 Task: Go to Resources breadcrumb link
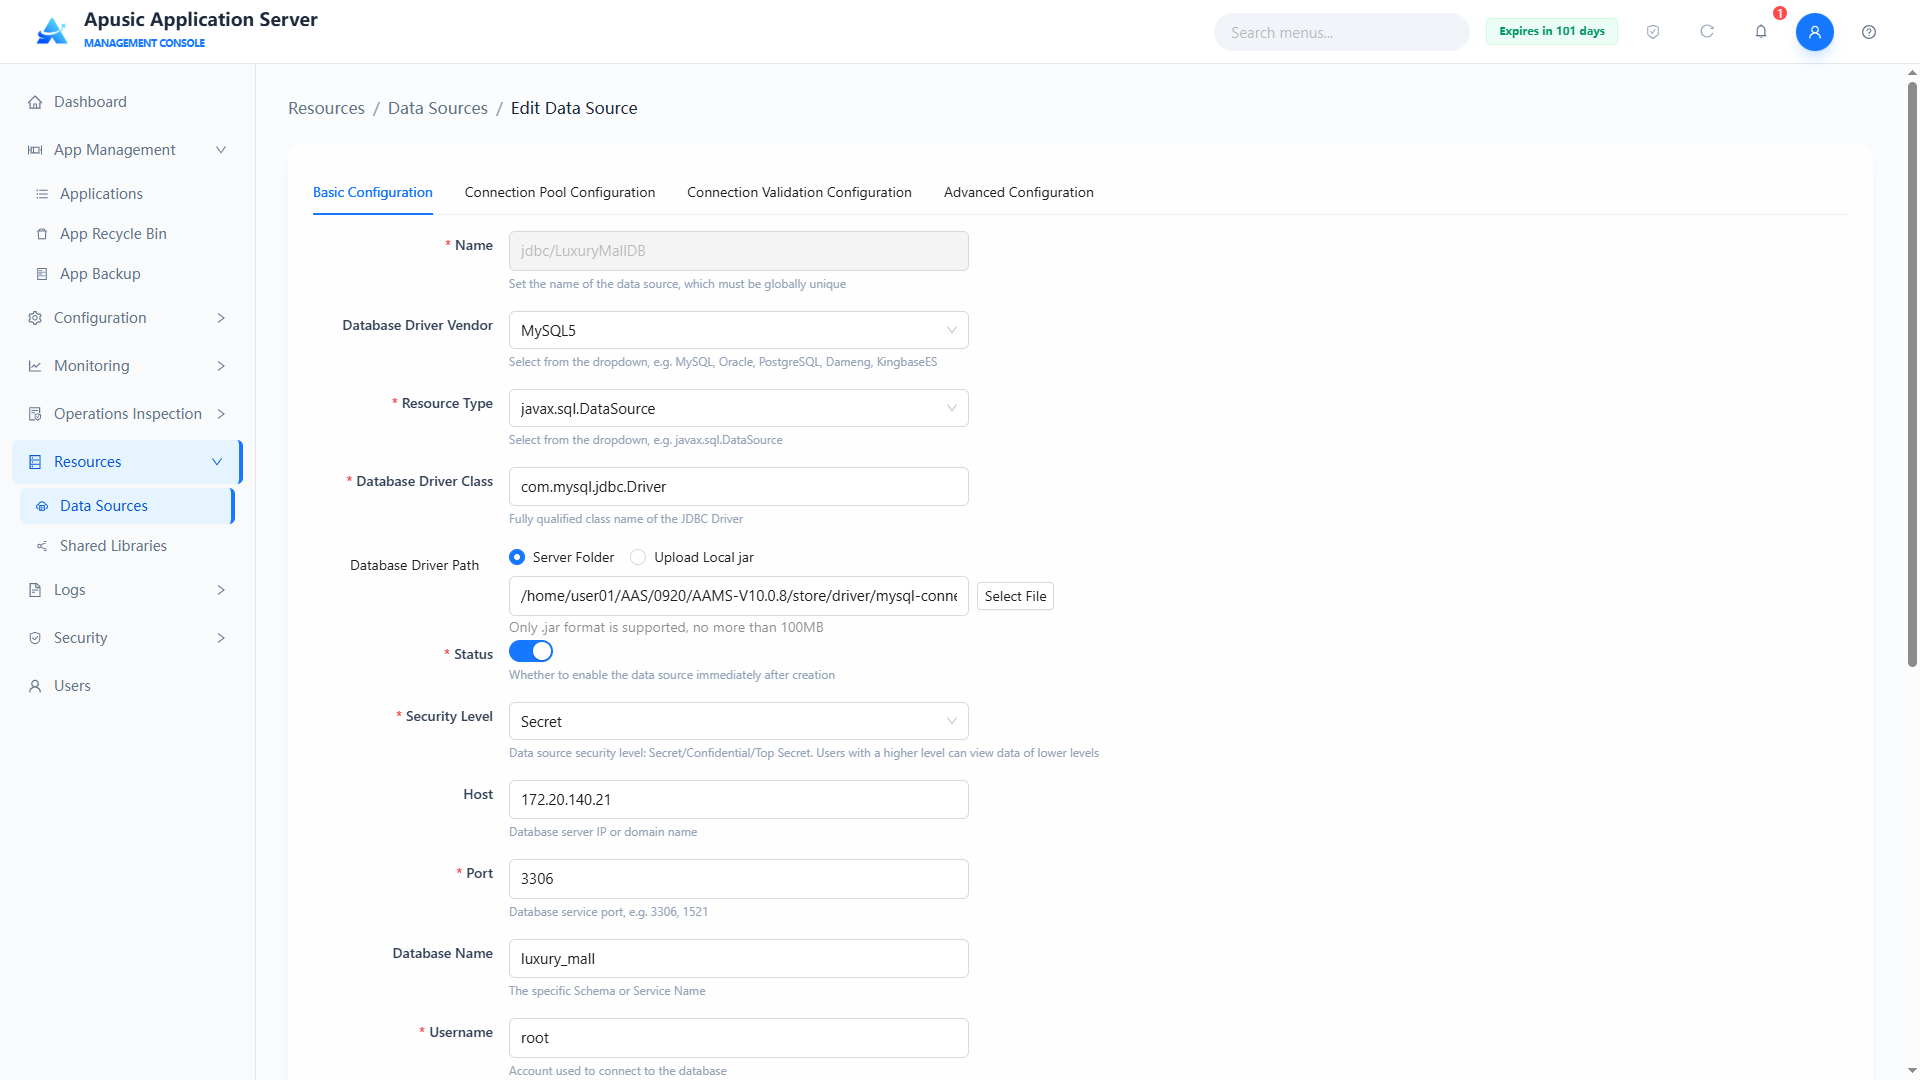(x=326, y=108)
